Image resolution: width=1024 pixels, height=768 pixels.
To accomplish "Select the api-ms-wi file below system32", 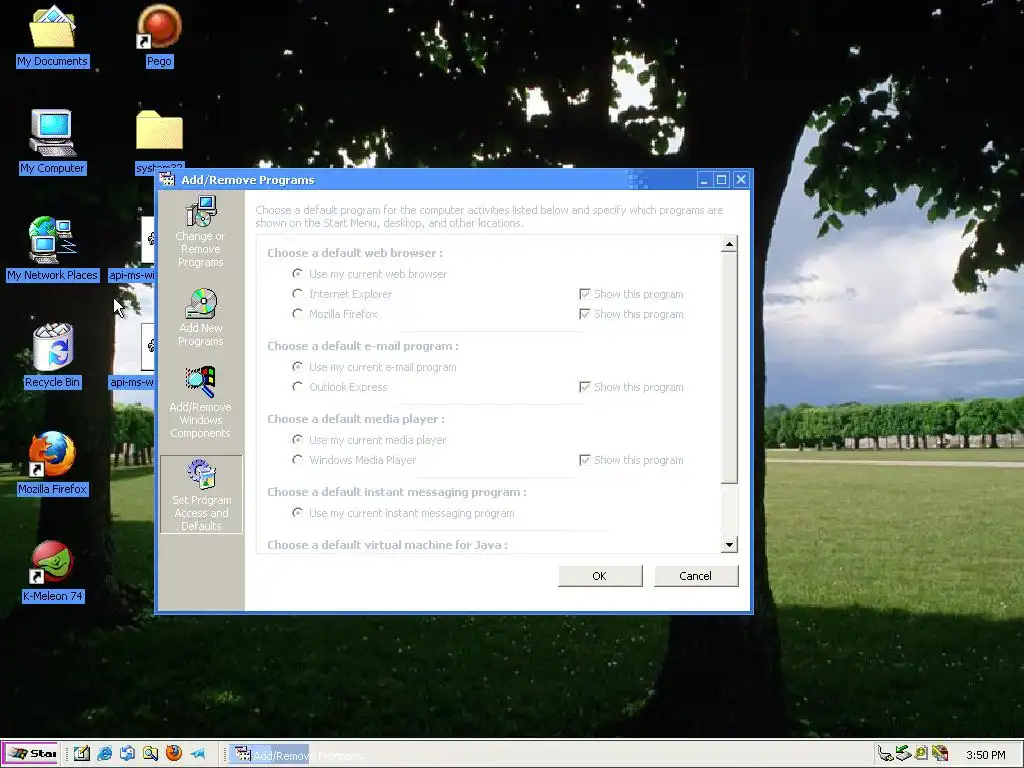I will click(132, 249).
